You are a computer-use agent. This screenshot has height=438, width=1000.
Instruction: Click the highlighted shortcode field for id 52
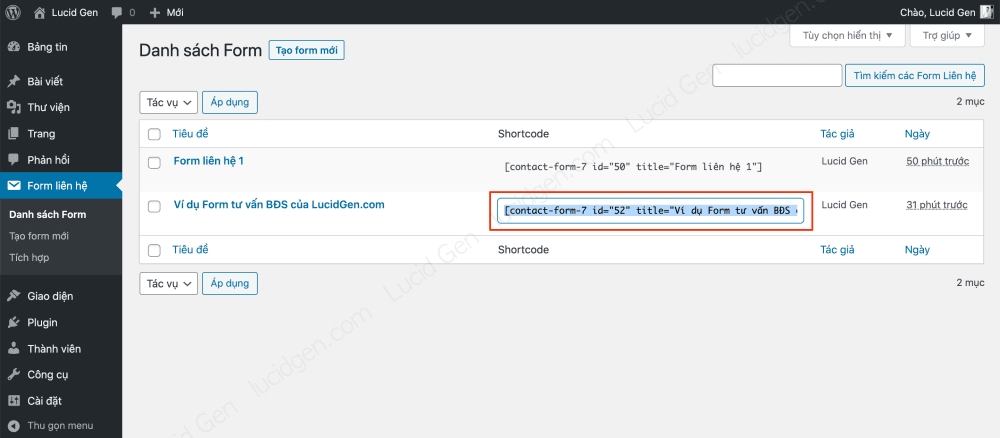coord(650,211)
